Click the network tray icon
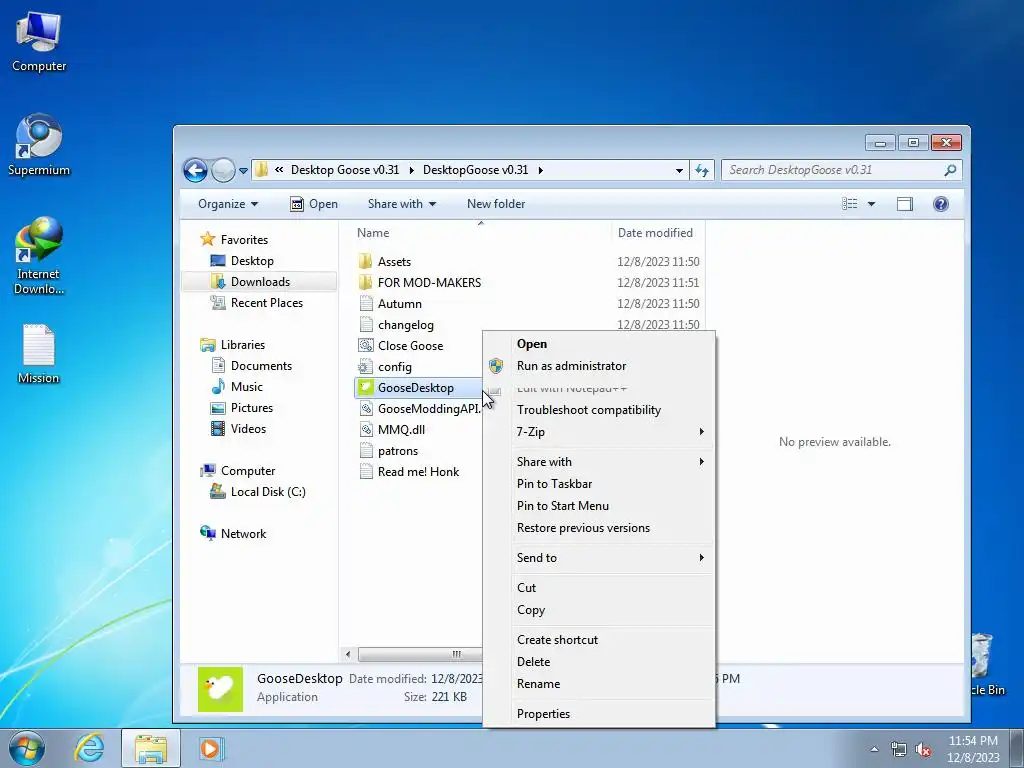The width and height of the screenshot is (1024, 768). [899, 749]
